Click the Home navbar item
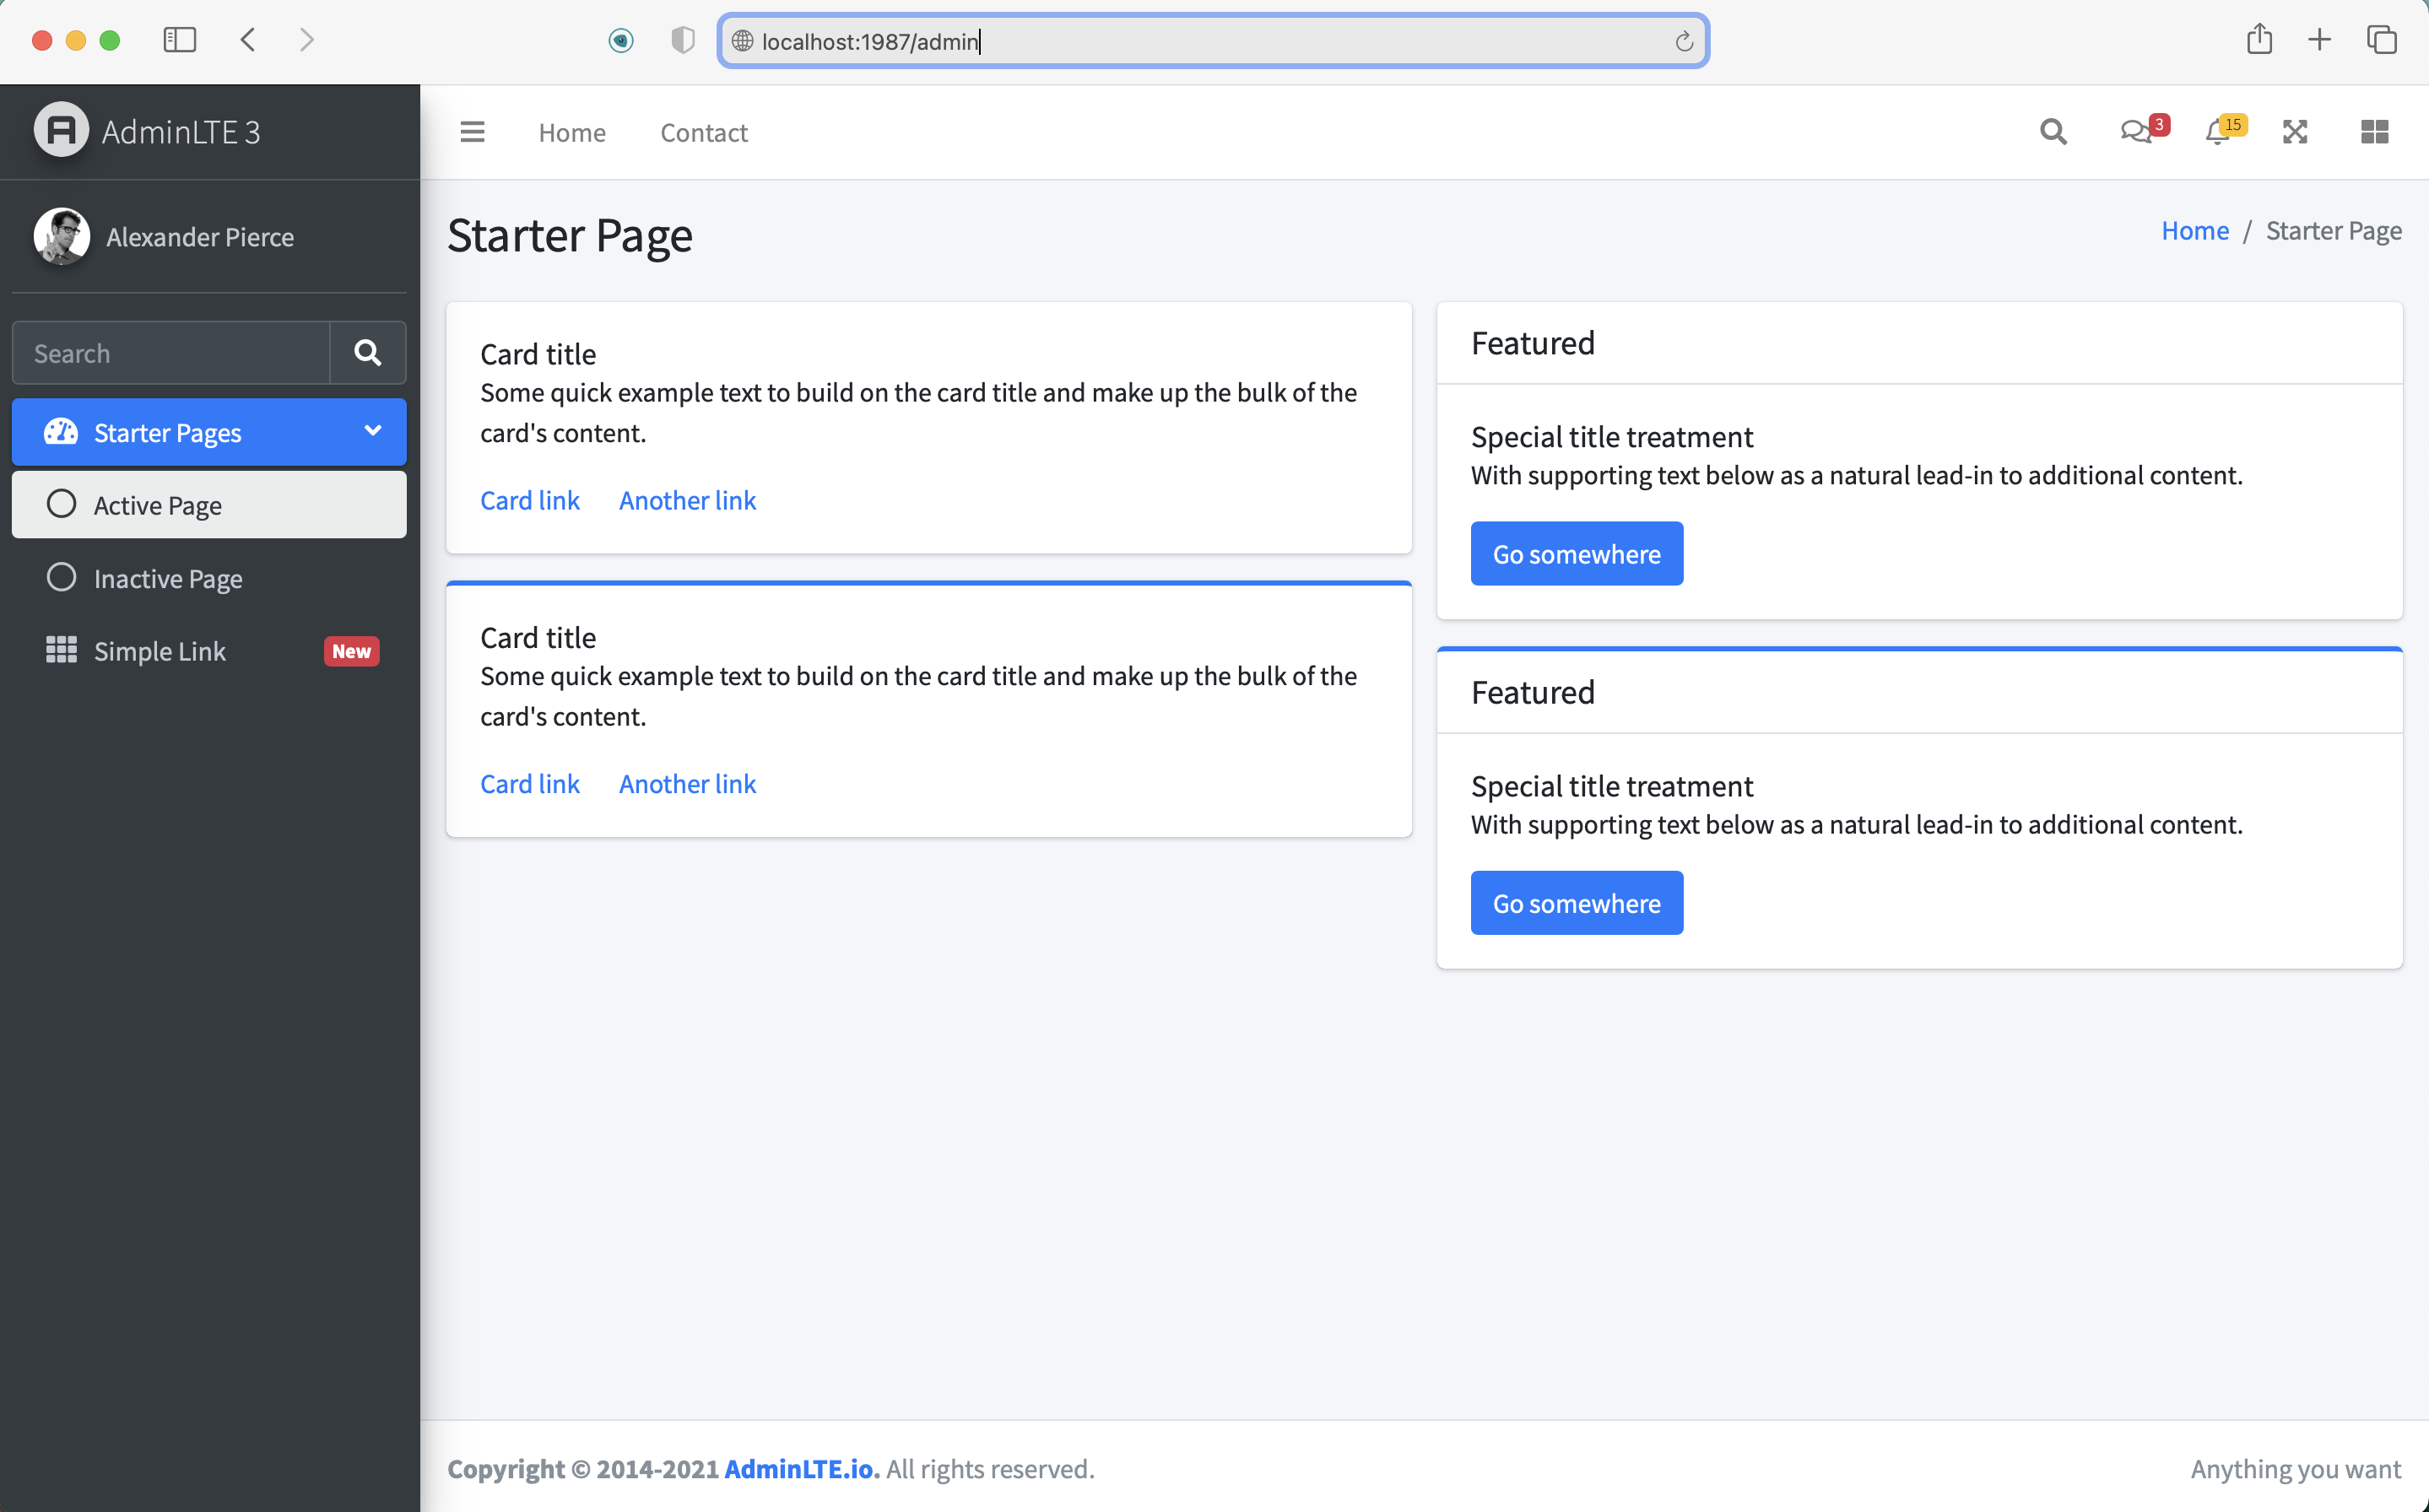2429x1512 pixels. click(571, 133)
